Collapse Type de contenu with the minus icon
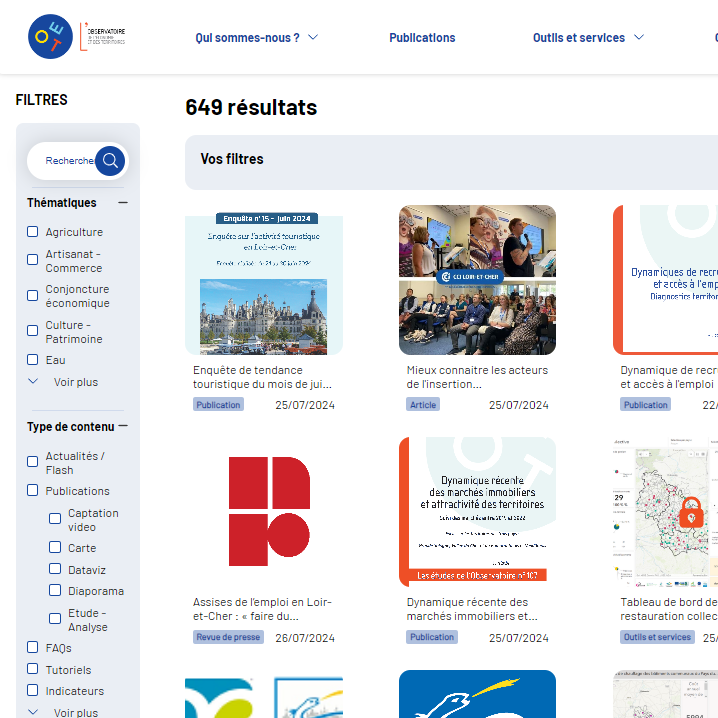 123,426
